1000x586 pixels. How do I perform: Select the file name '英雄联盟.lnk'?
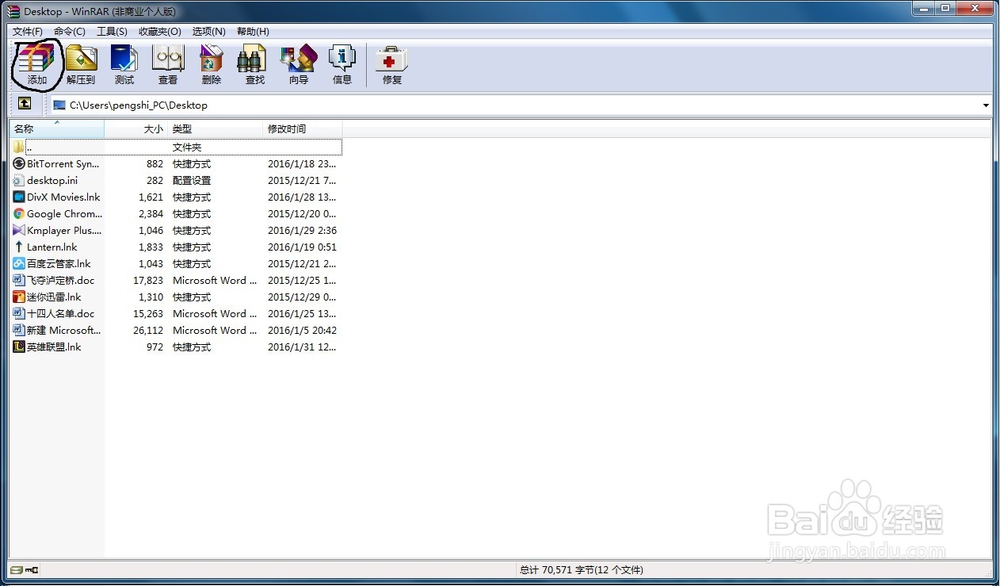[x=54, y=347]
